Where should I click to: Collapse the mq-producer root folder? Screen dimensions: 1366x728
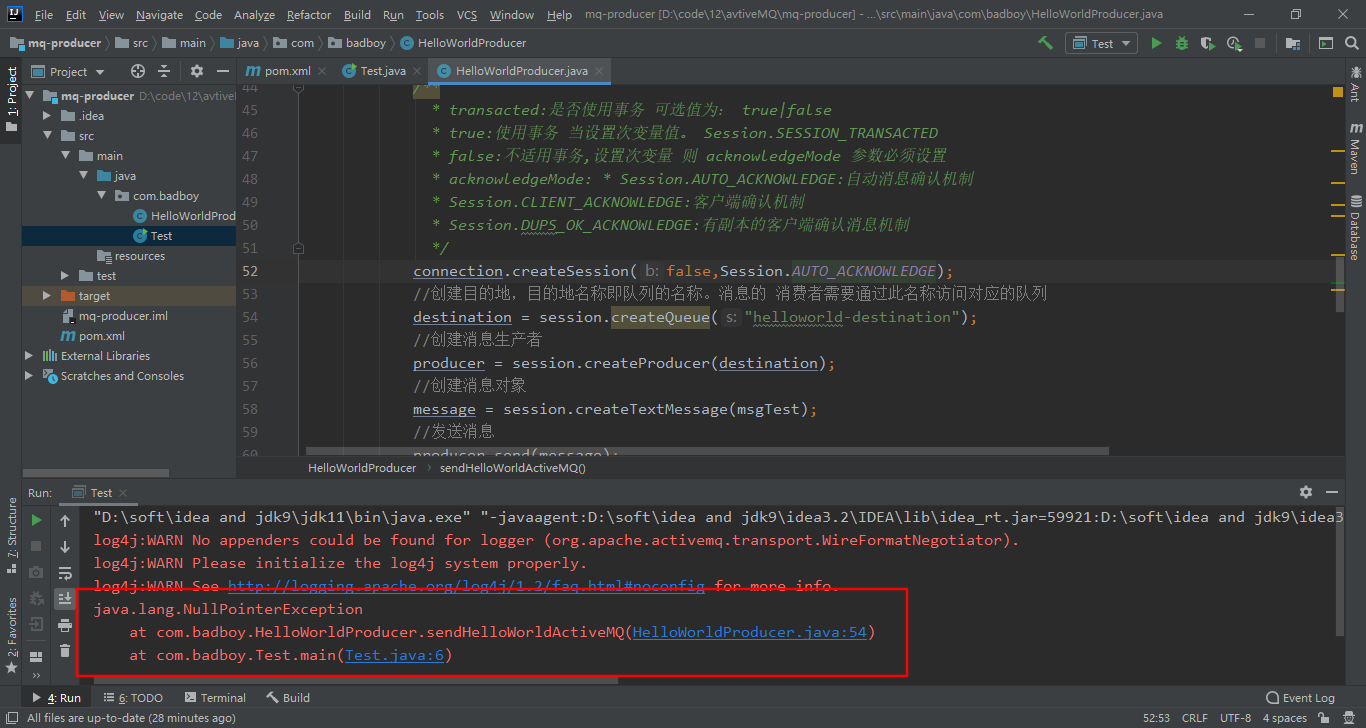[x=30, y=96]
